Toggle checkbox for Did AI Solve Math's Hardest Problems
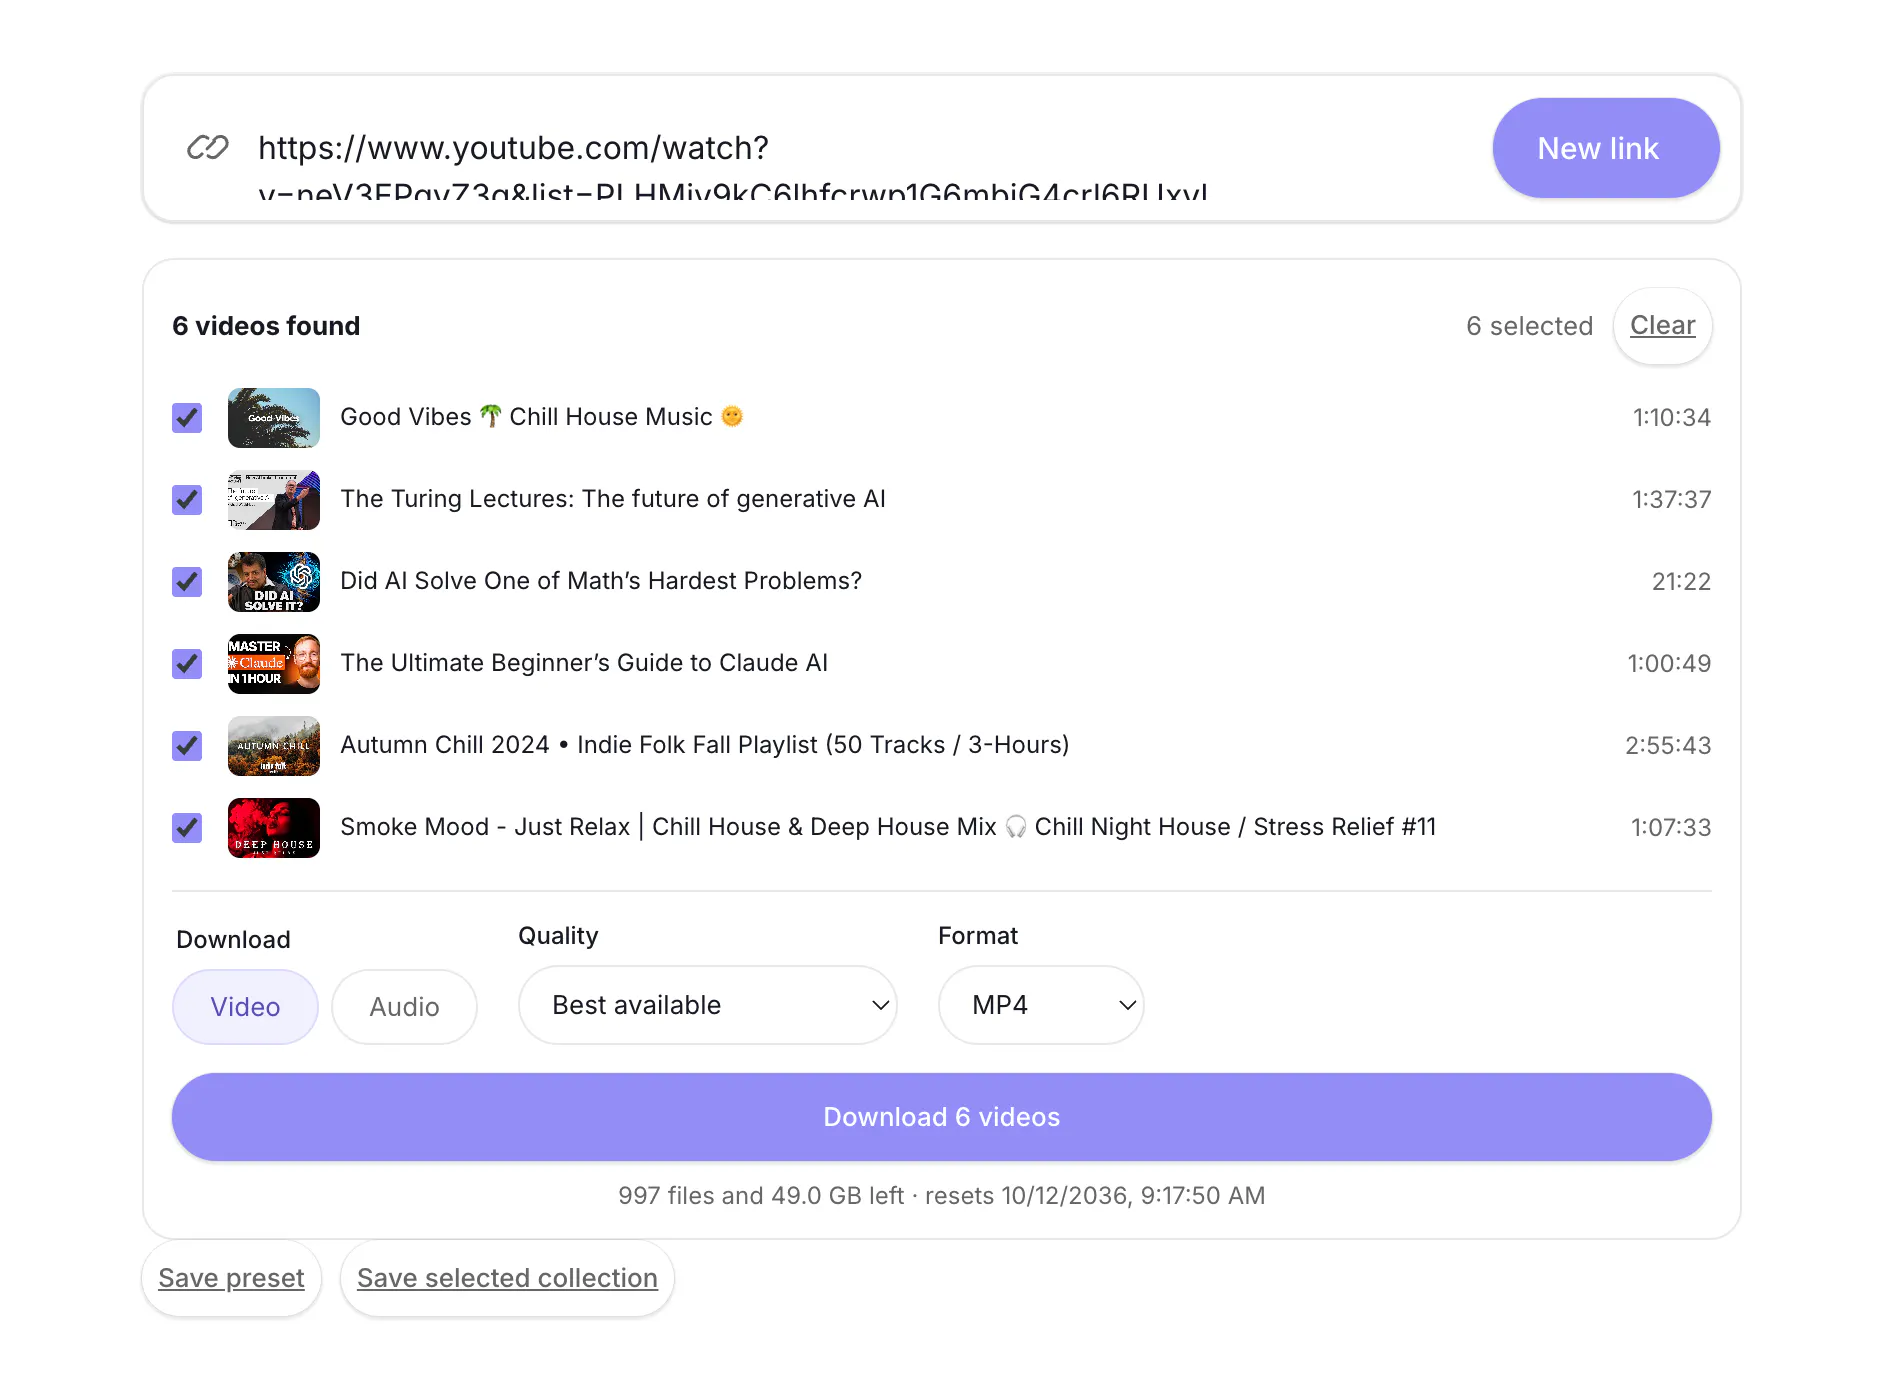 pyautogui.click(x=187, y=582)
